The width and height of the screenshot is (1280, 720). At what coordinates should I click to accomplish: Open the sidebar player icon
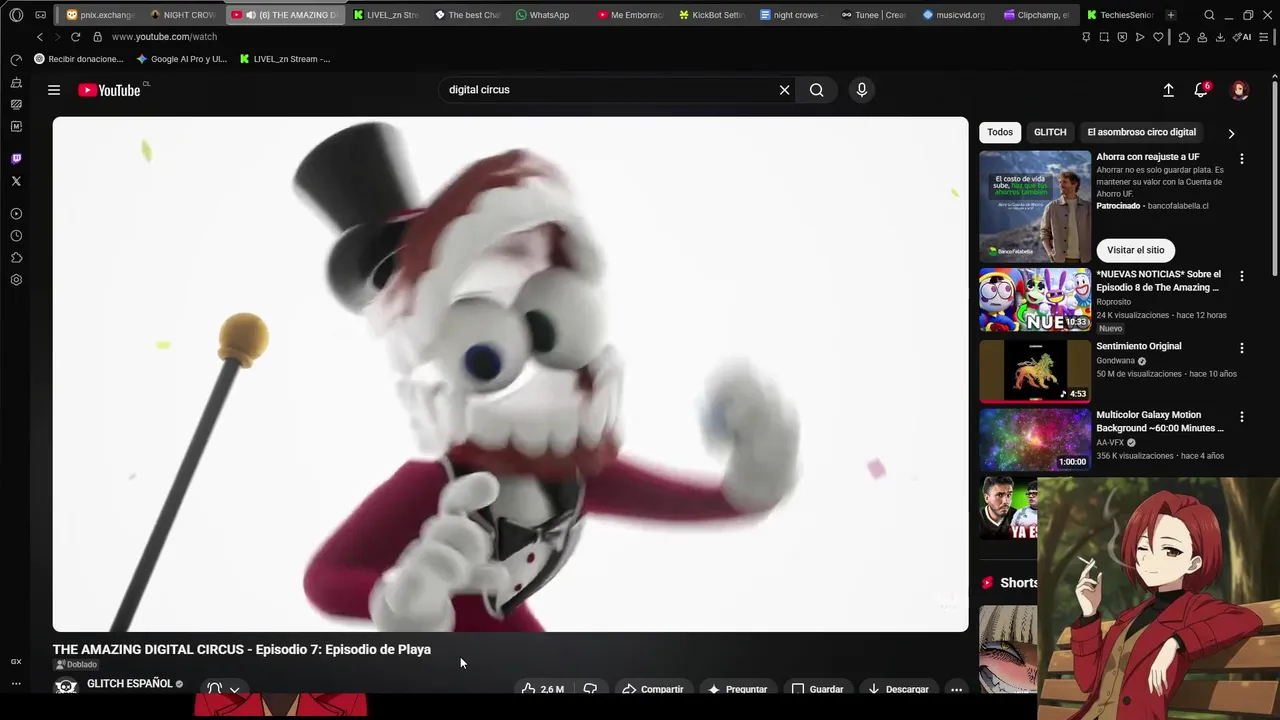pyautogui.click(x=16, y=214)
